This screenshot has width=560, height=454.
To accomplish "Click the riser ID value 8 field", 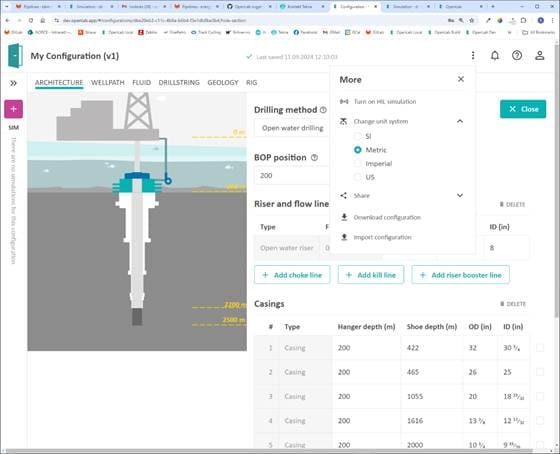I will [x=506, y=248].
